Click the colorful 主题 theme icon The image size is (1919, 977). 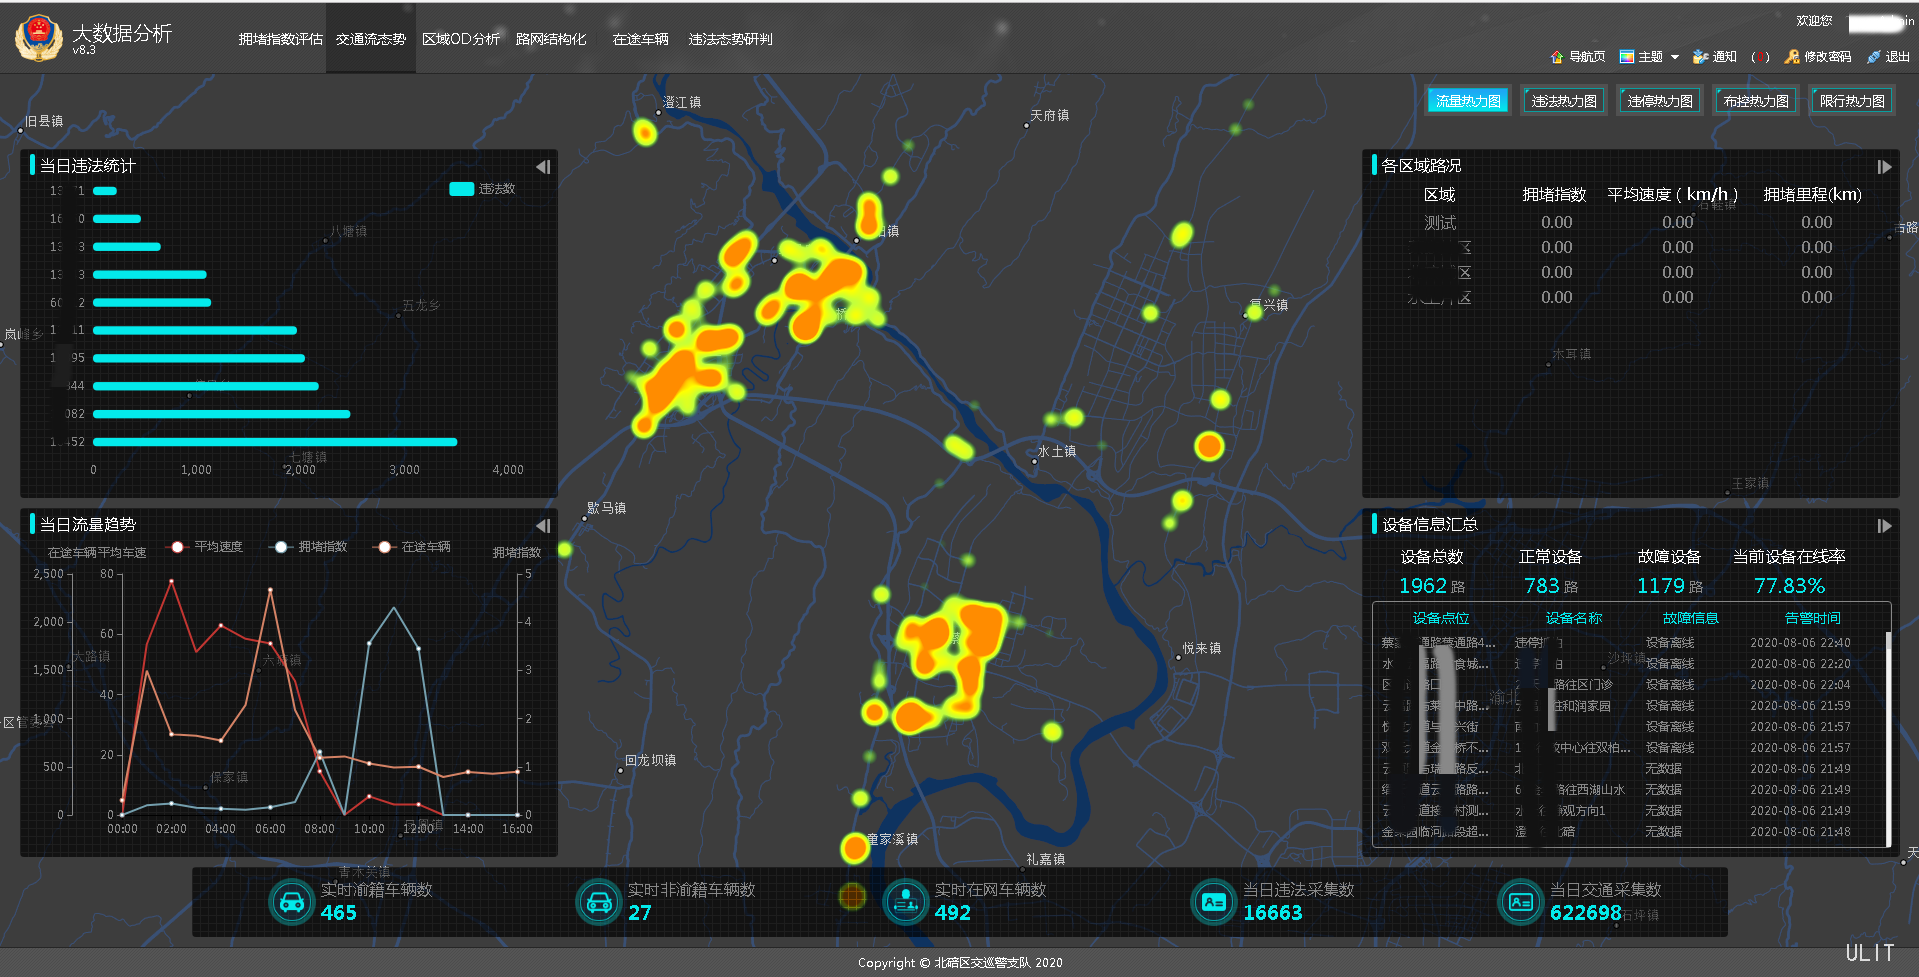coord(1627,57)
